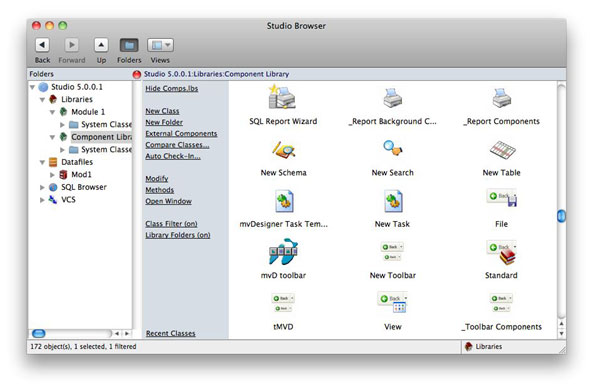Click the Forward toolbar button
Image resolution: width=590 pixels, height=384 pixels.
[71, 46]
